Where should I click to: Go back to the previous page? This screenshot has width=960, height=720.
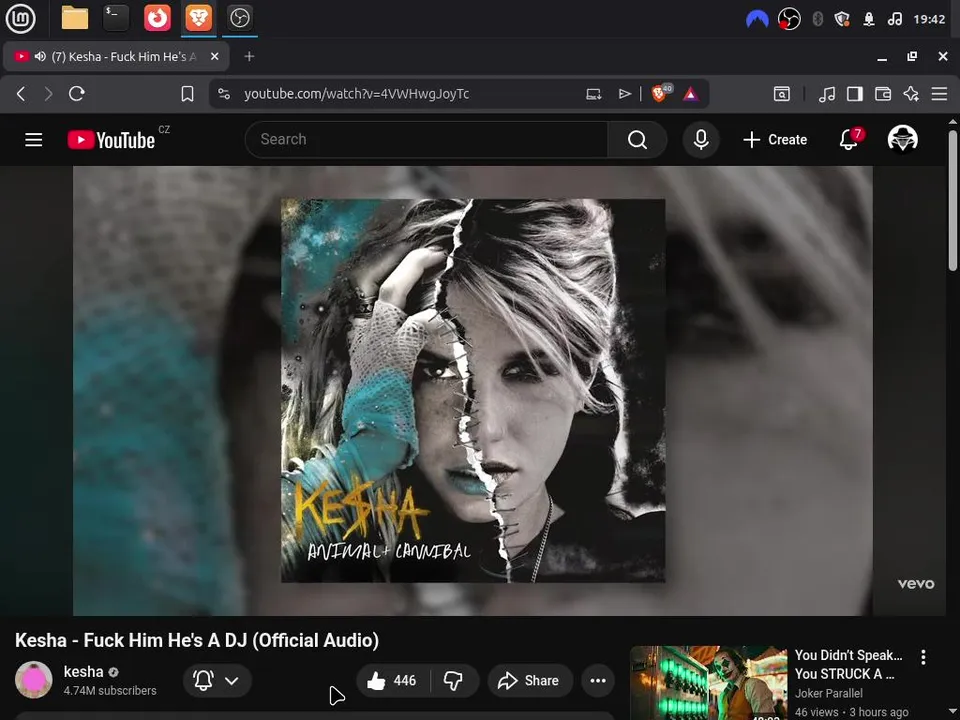[x=21, y=94]
